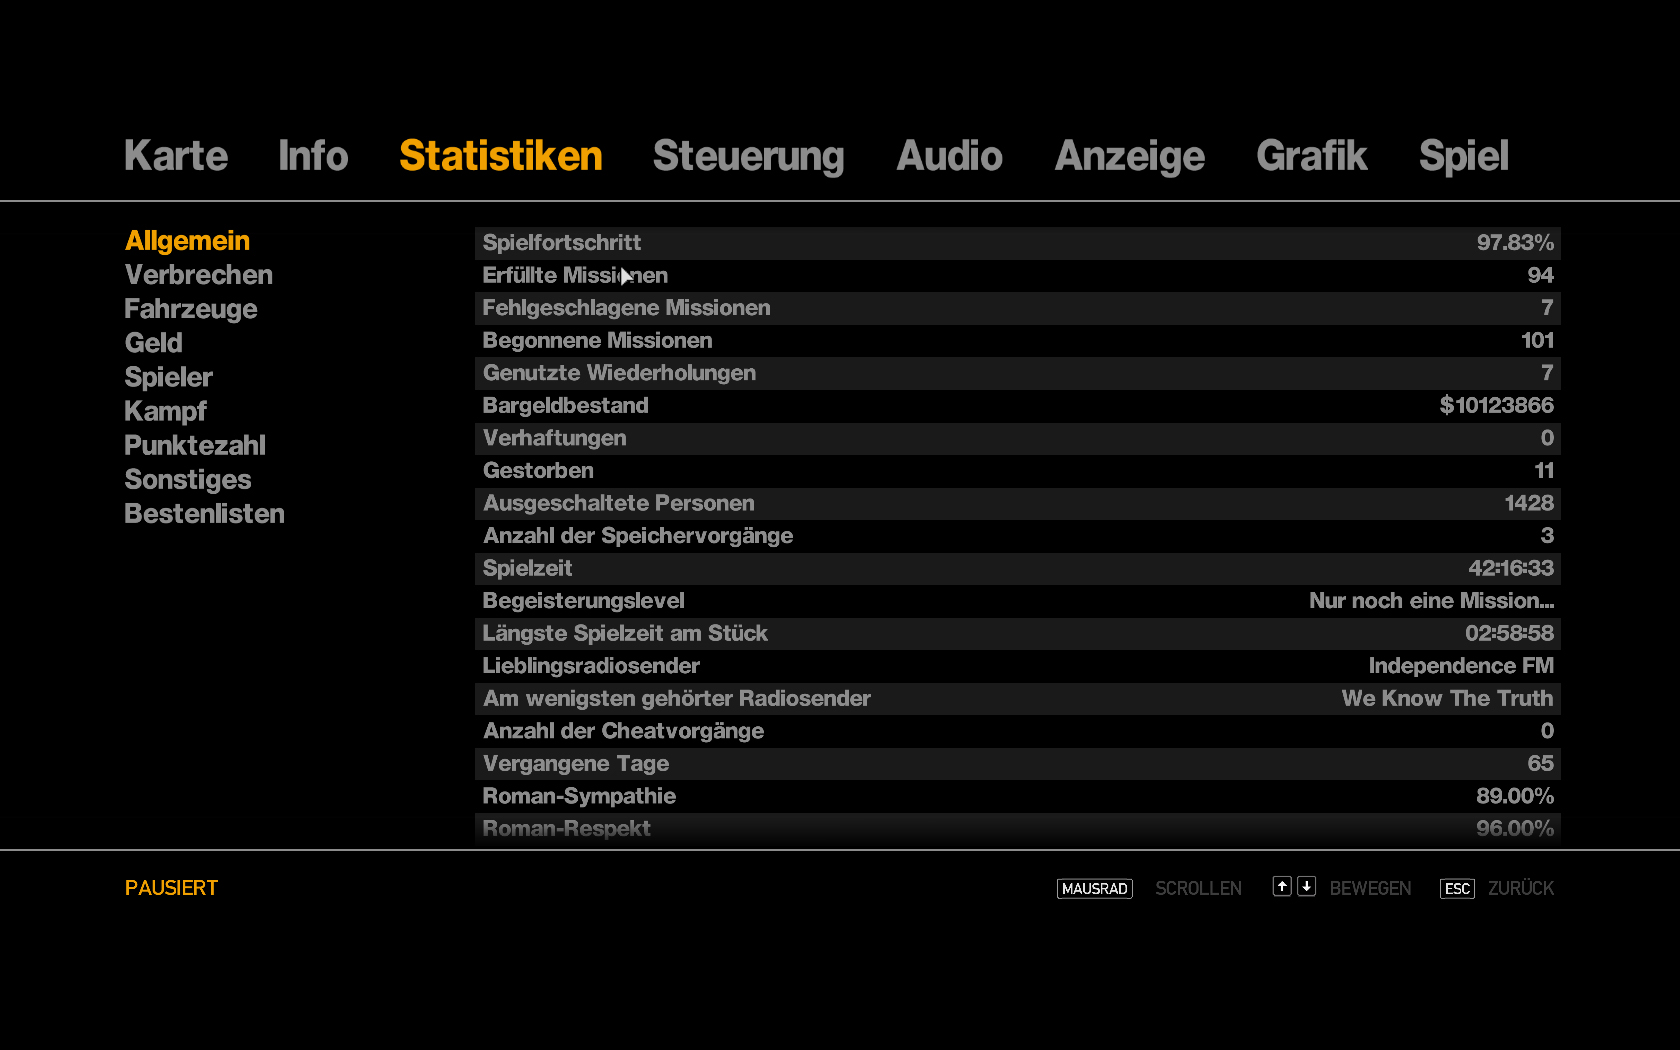Click the Verhaftungen row
Image resolution: width=1680 pixels, height=1050 pixels.
click(1018, 438)
